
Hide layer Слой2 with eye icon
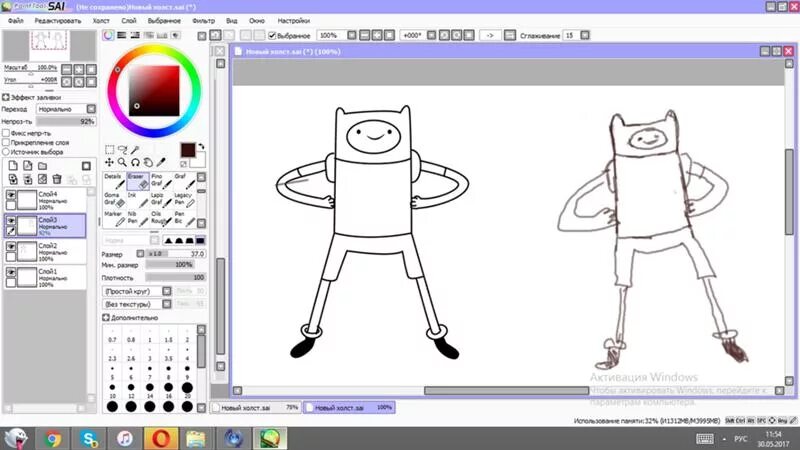11,247
